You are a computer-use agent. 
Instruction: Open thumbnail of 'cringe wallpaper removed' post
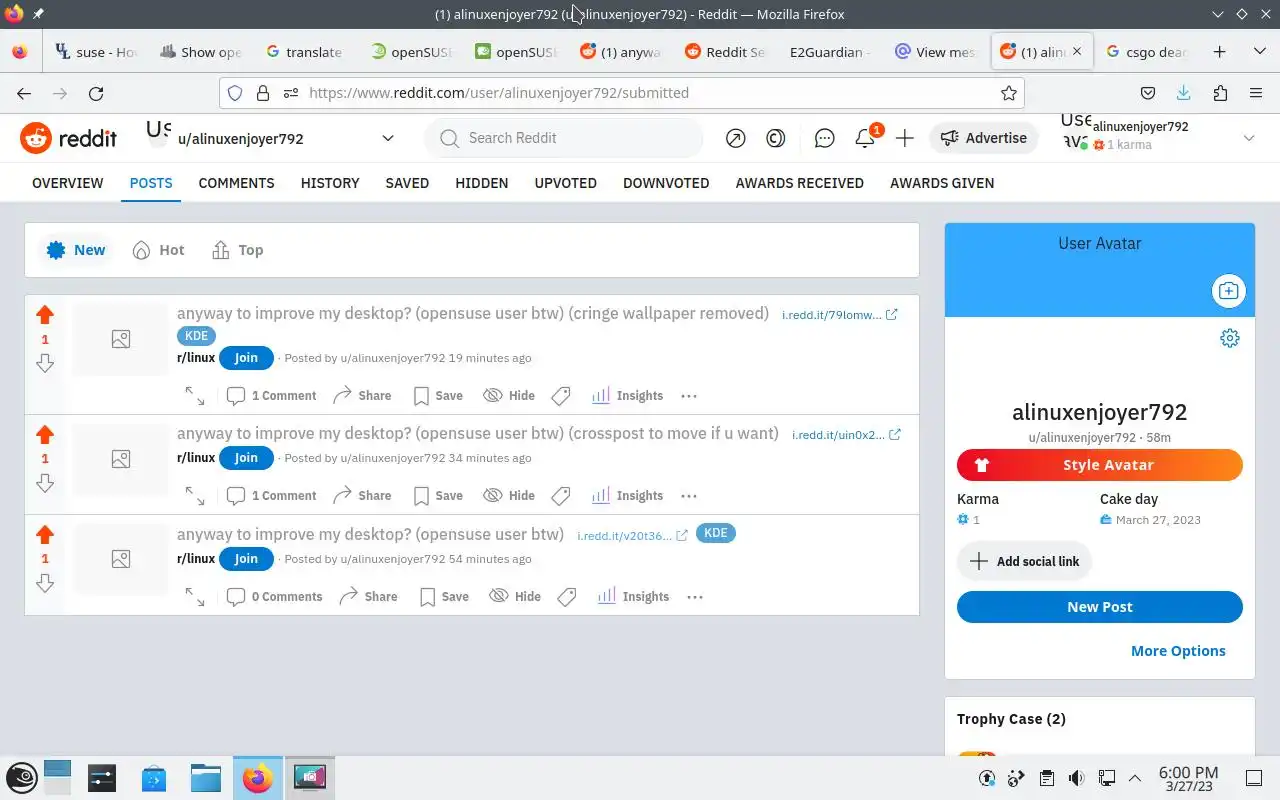coord(120,340)
